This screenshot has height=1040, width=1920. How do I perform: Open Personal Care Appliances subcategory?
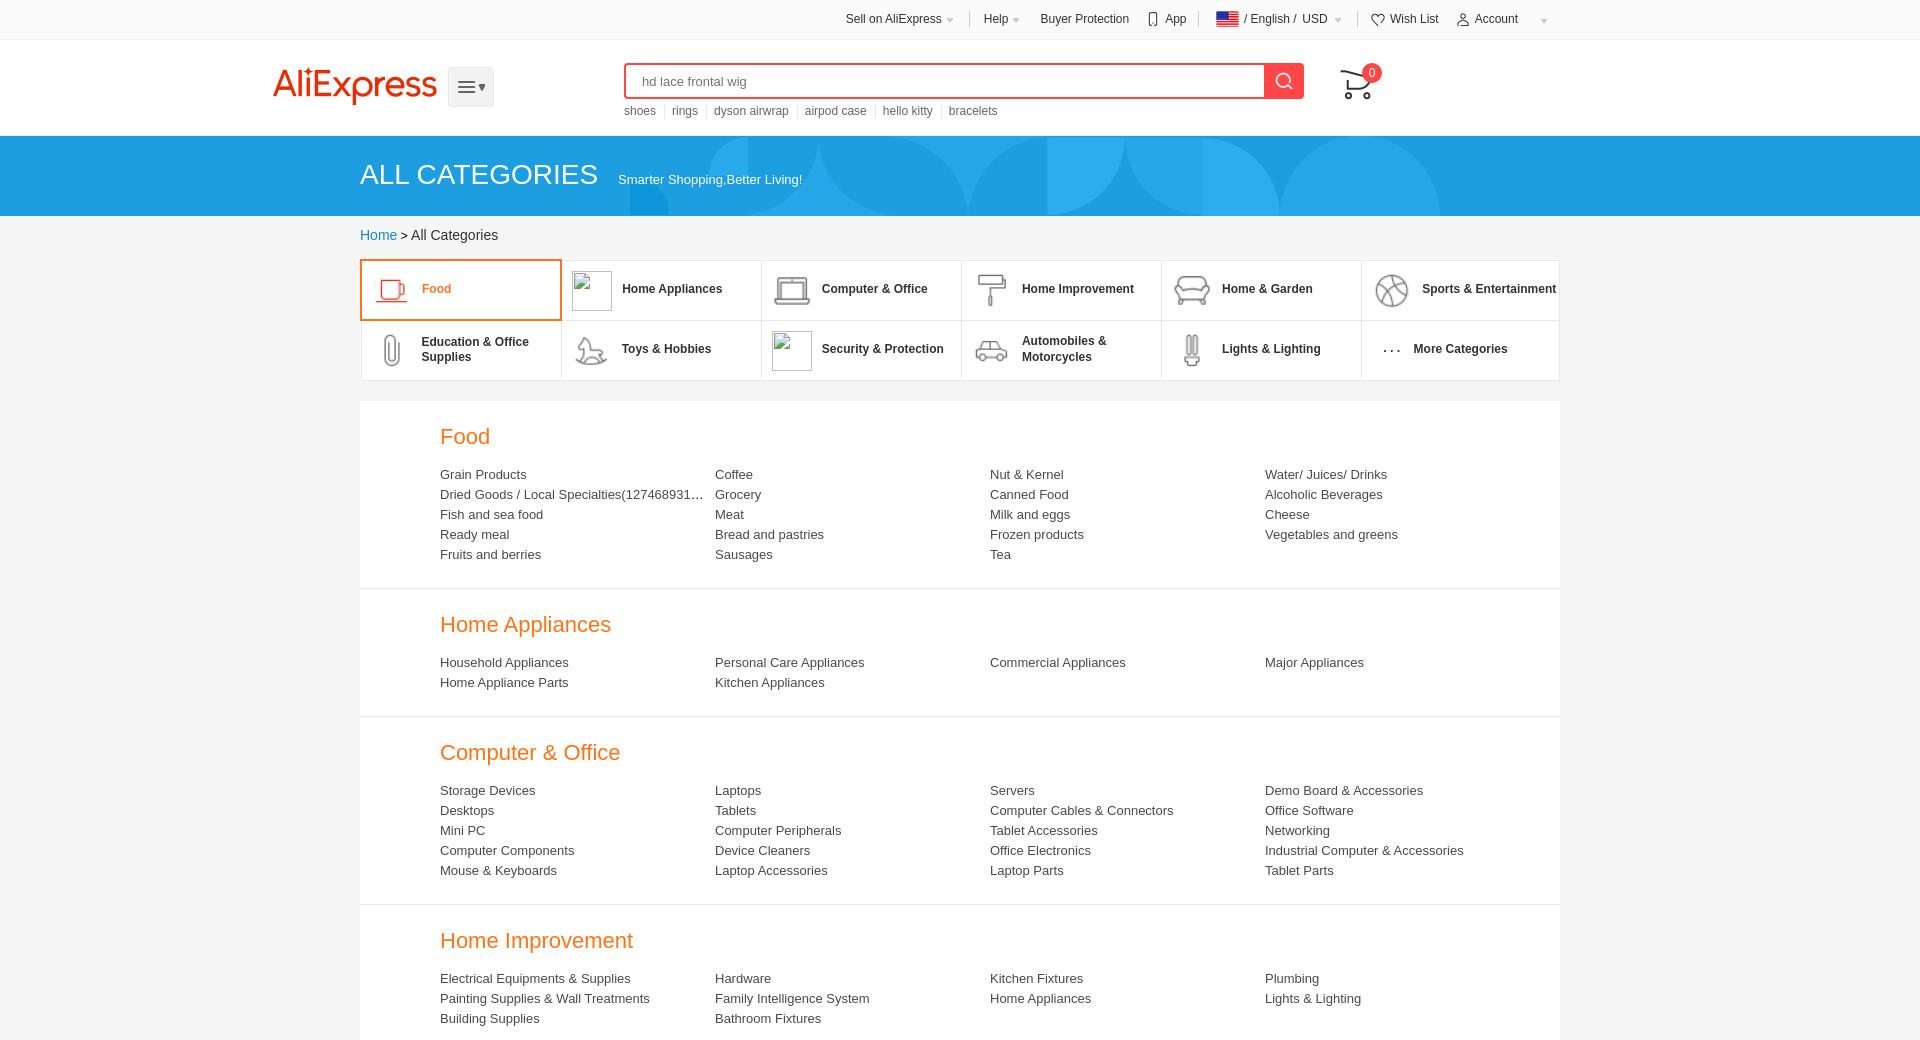[789, 663]
